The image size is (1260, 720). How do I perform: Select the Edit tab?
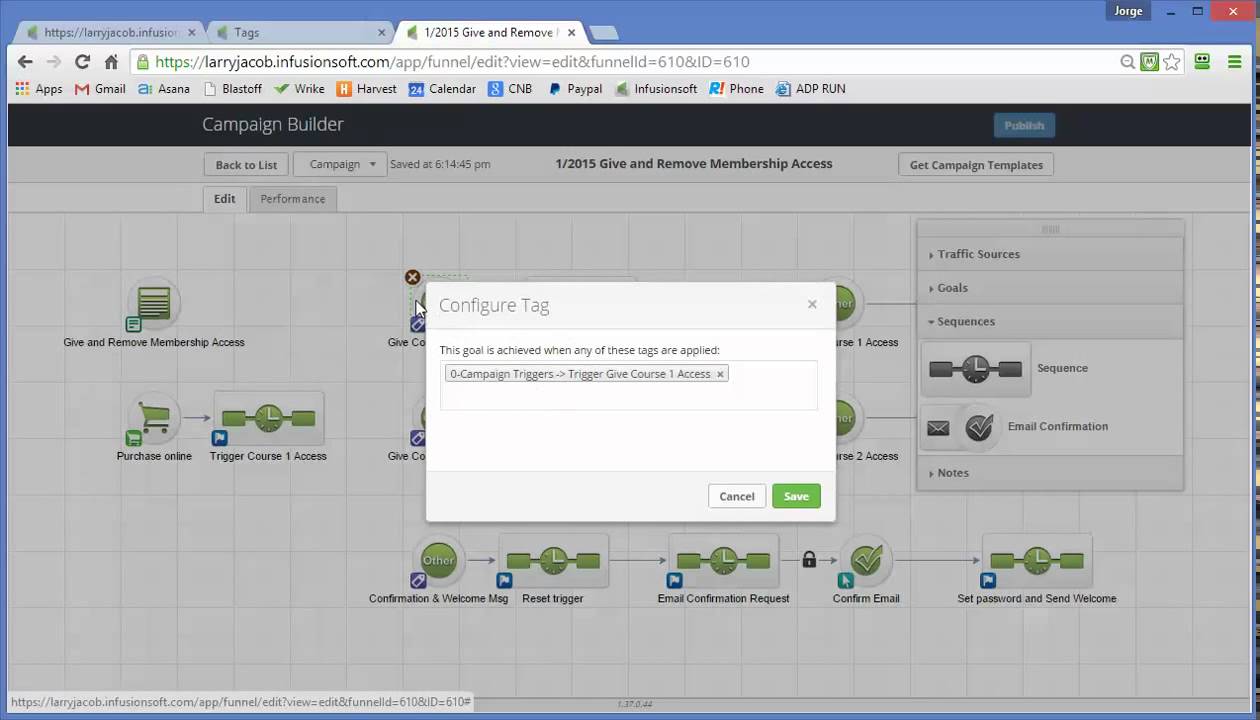(x=224, y=199)
